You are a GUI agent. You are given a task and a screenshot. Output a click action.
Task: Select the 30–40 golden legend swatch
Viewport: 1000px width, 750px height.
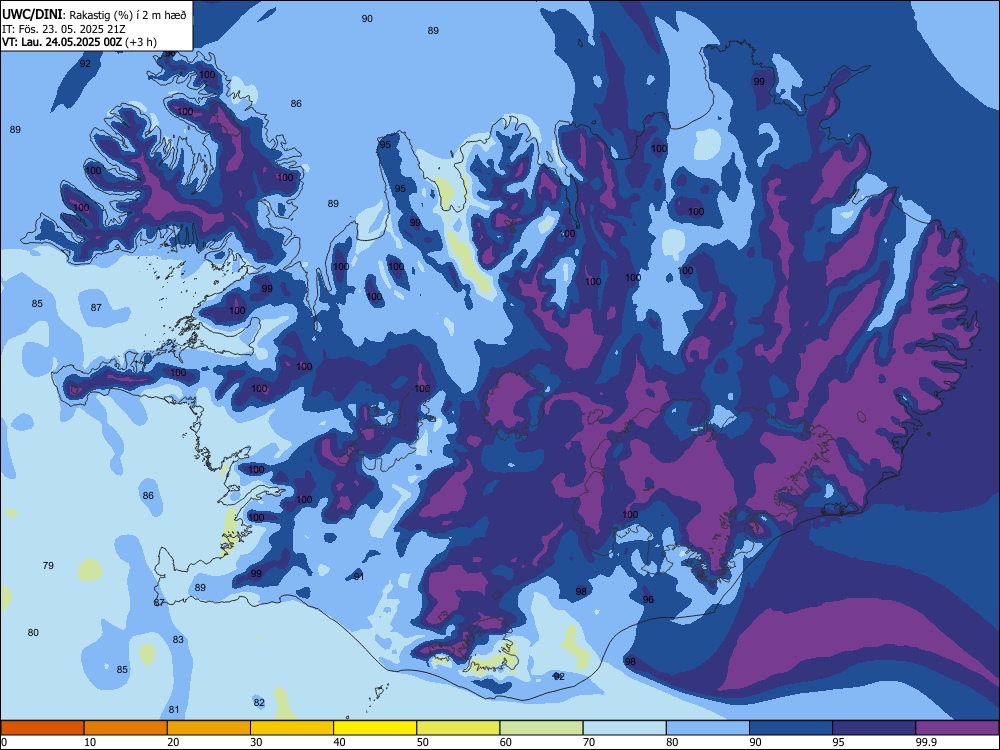point(292,728)
